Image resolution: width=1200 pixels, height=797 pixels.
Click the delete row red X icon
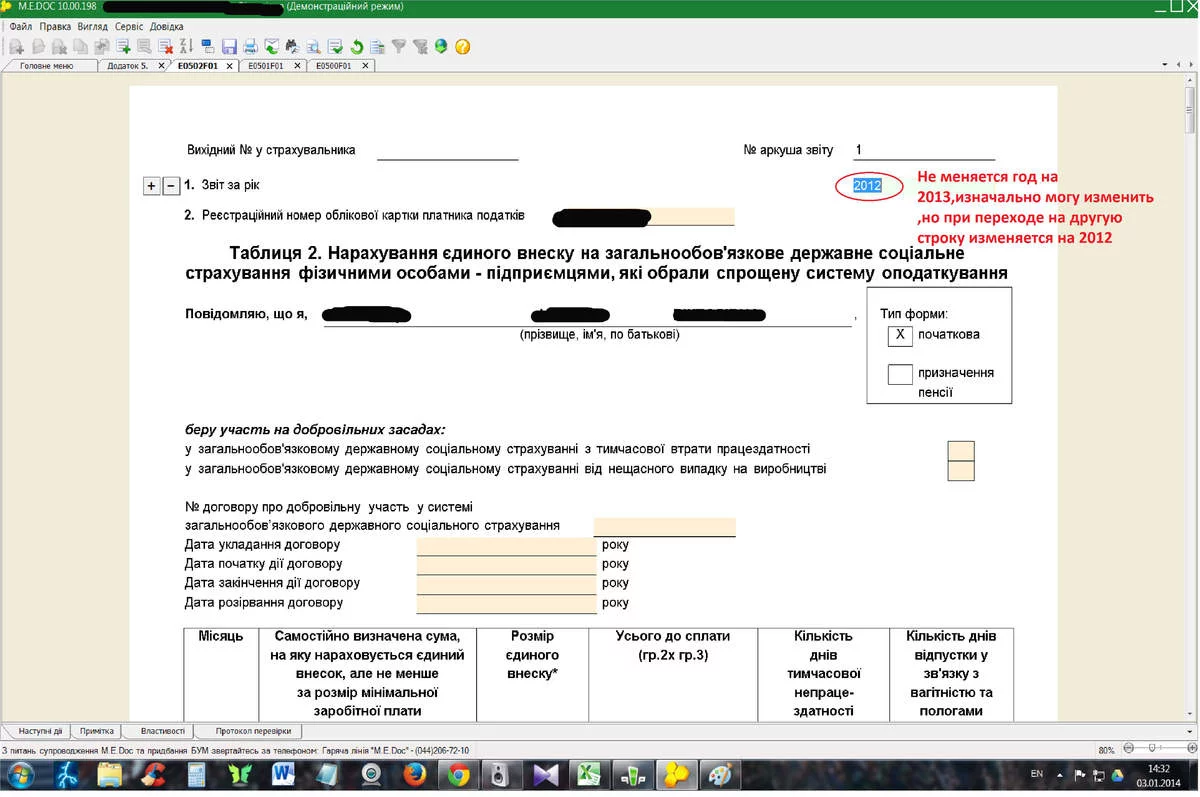tap(166, 46)
